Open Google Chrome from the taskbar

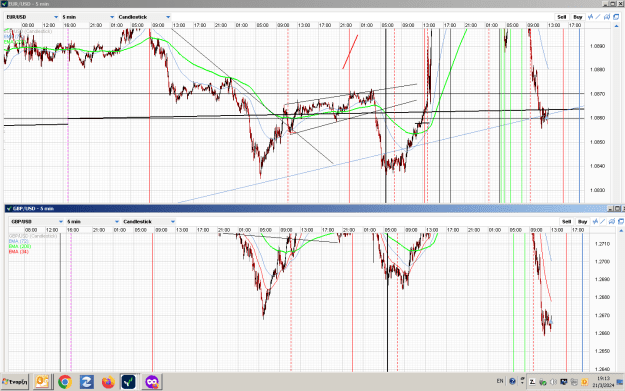pyautogui.click(x=65, y=382)
